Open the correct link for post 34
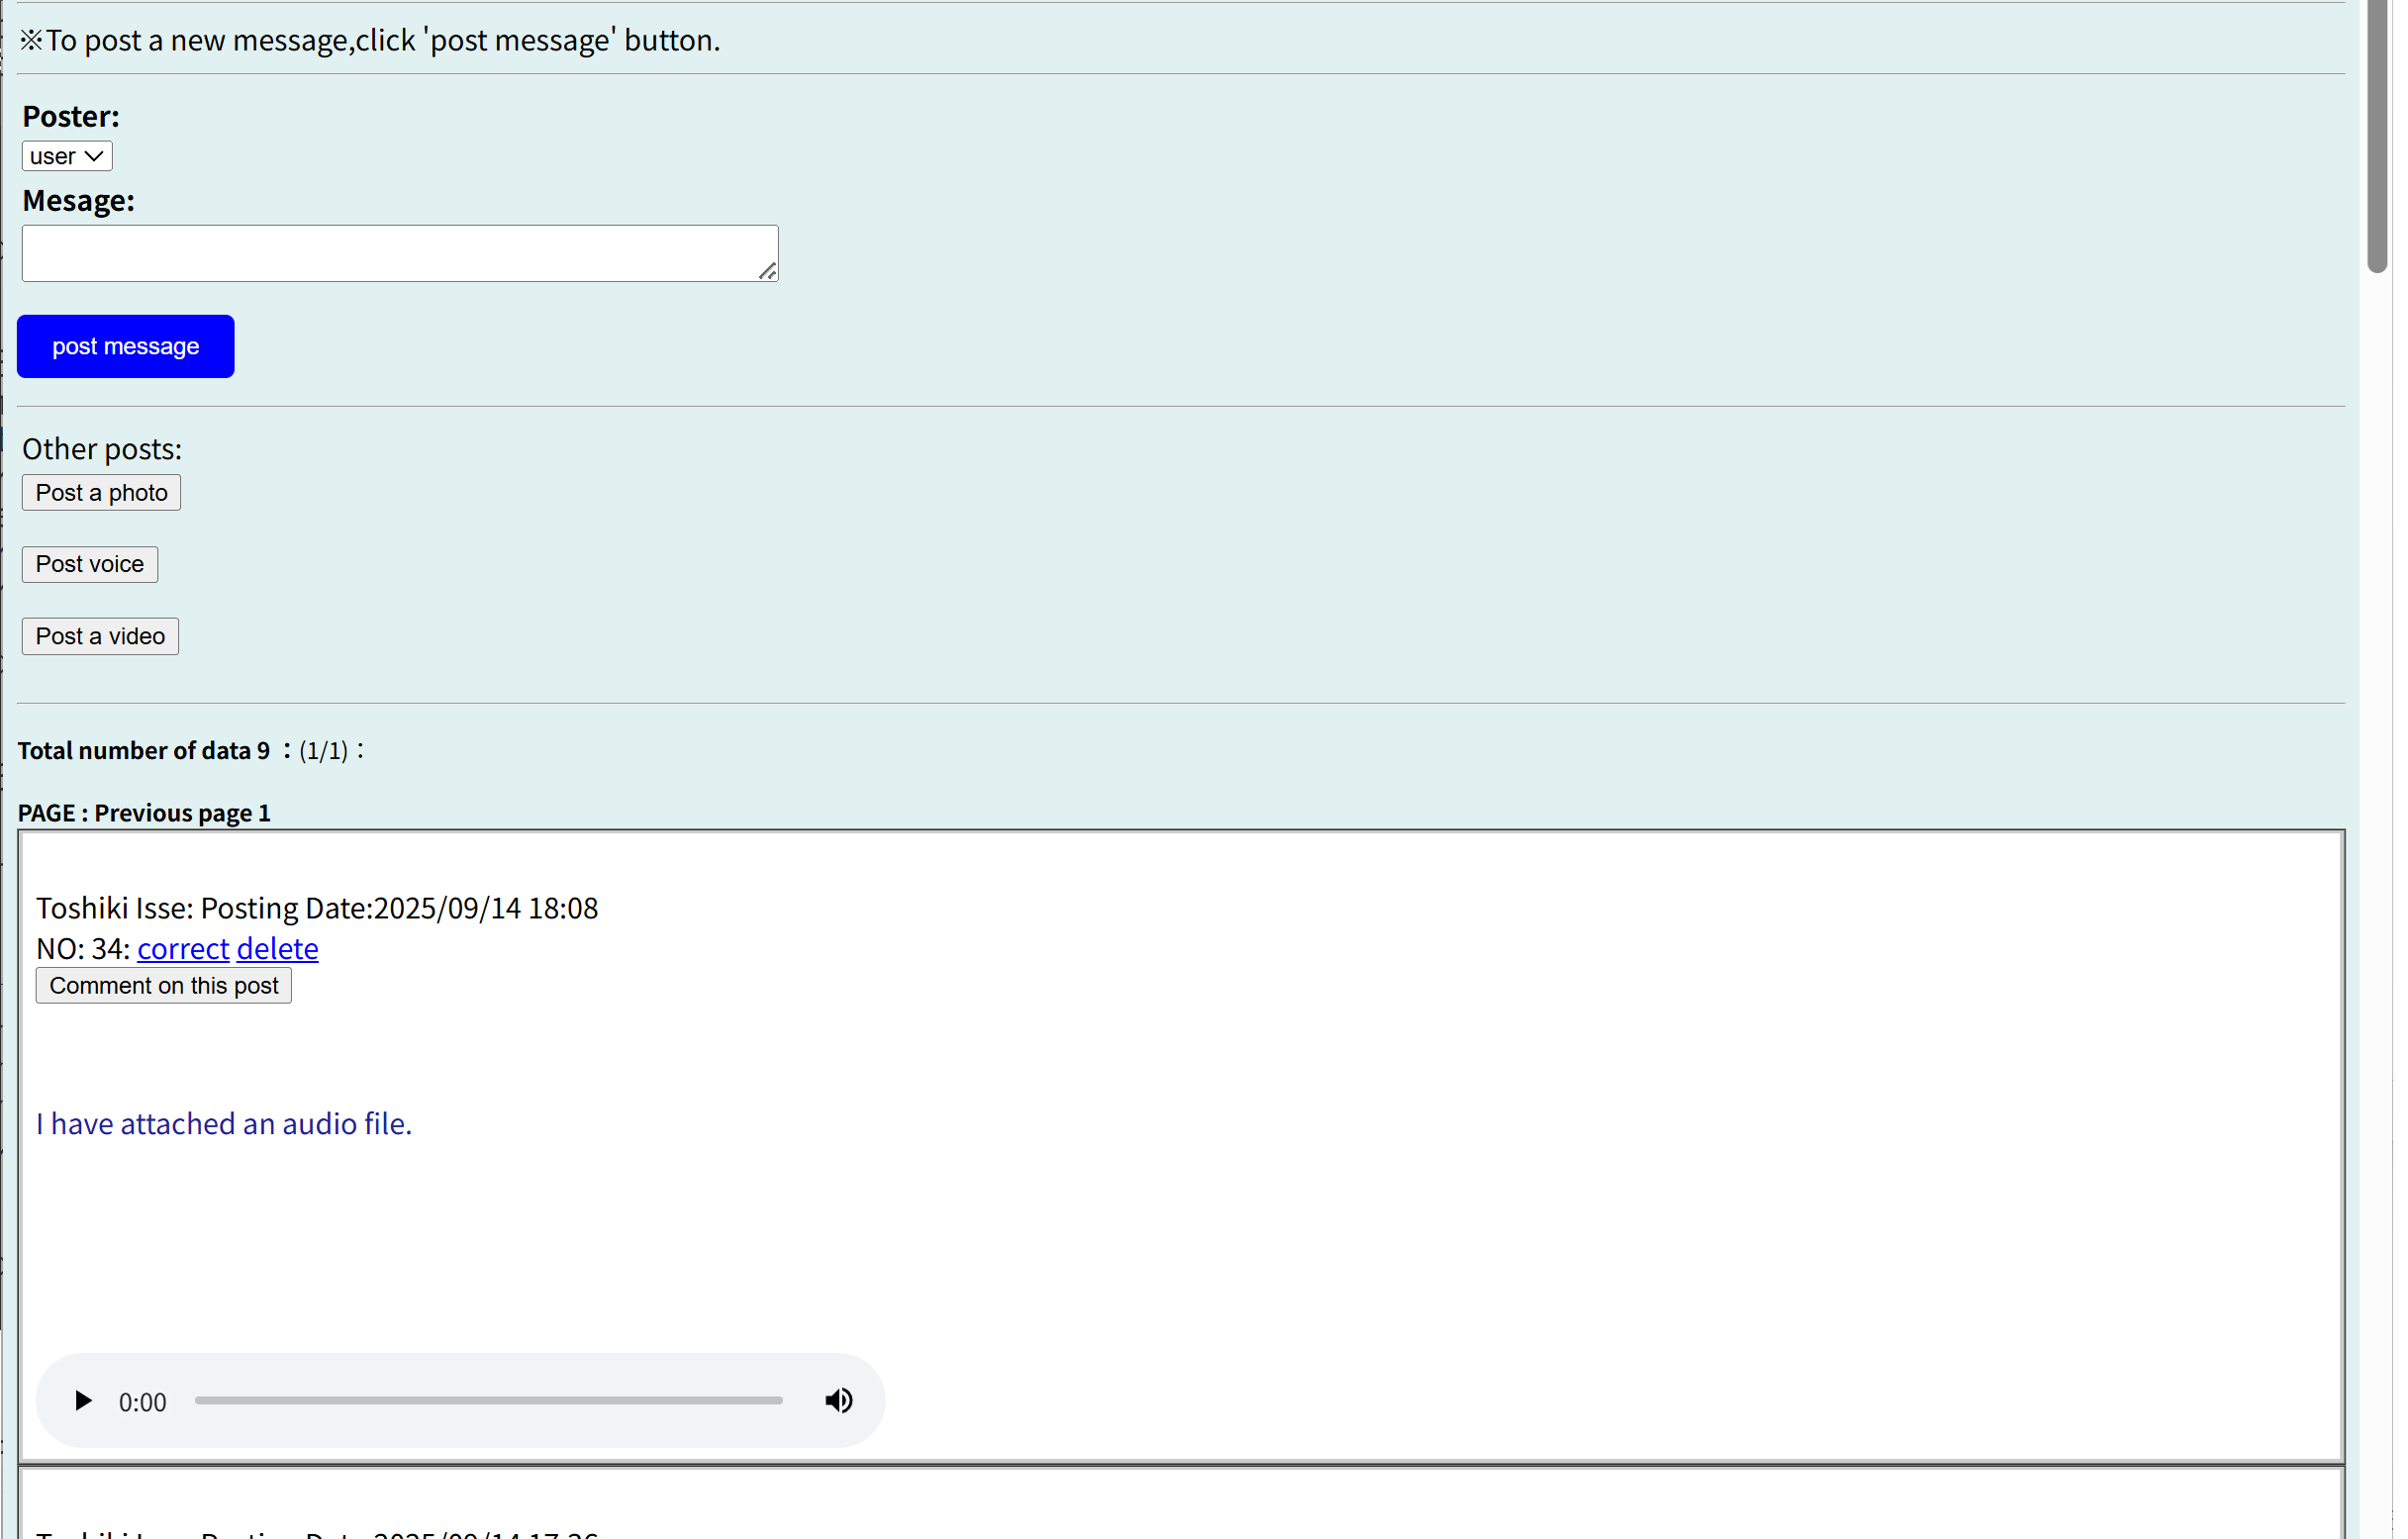This screenshot has height=1539, width=2408. click(x=183, y=948)
